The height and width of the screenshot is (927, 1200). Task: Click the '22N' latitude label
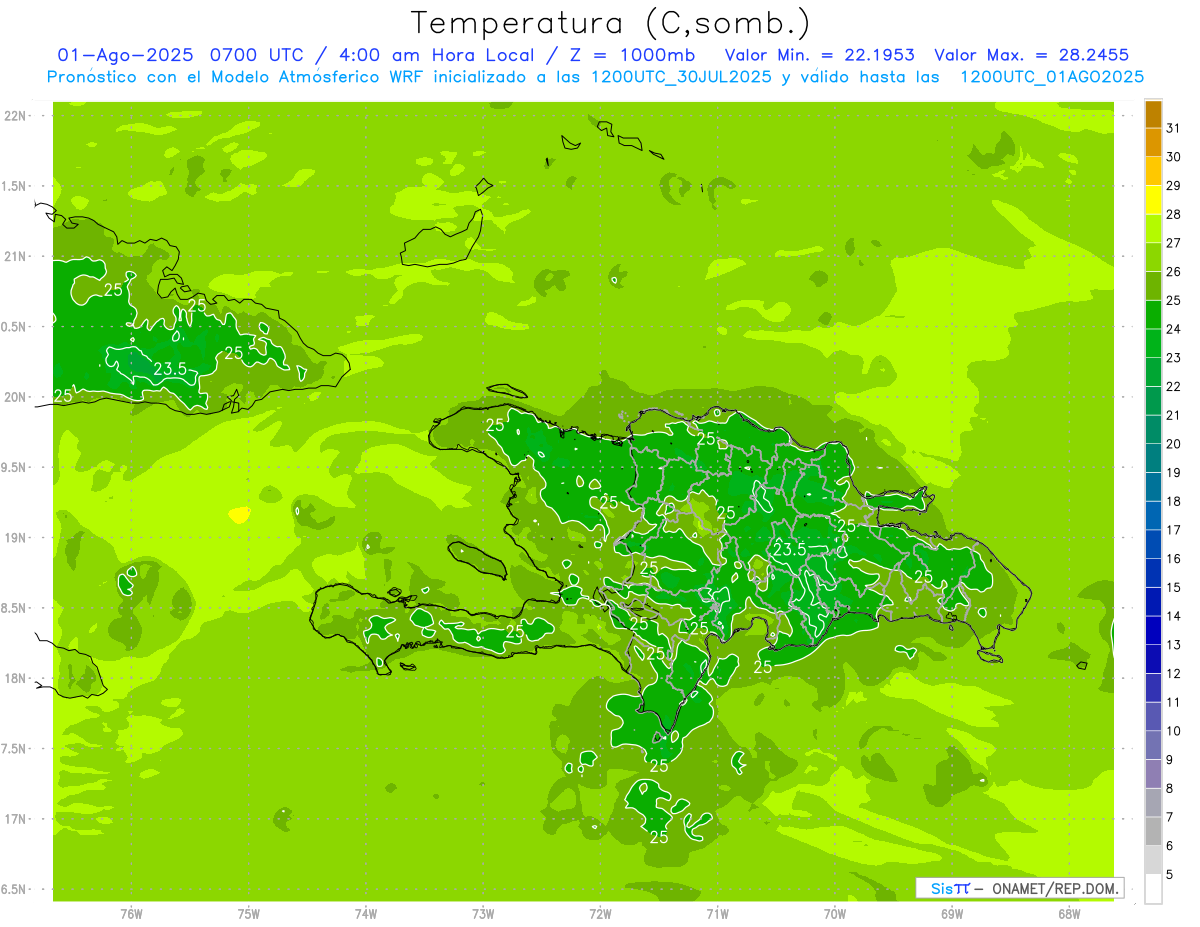coord(16,116)
